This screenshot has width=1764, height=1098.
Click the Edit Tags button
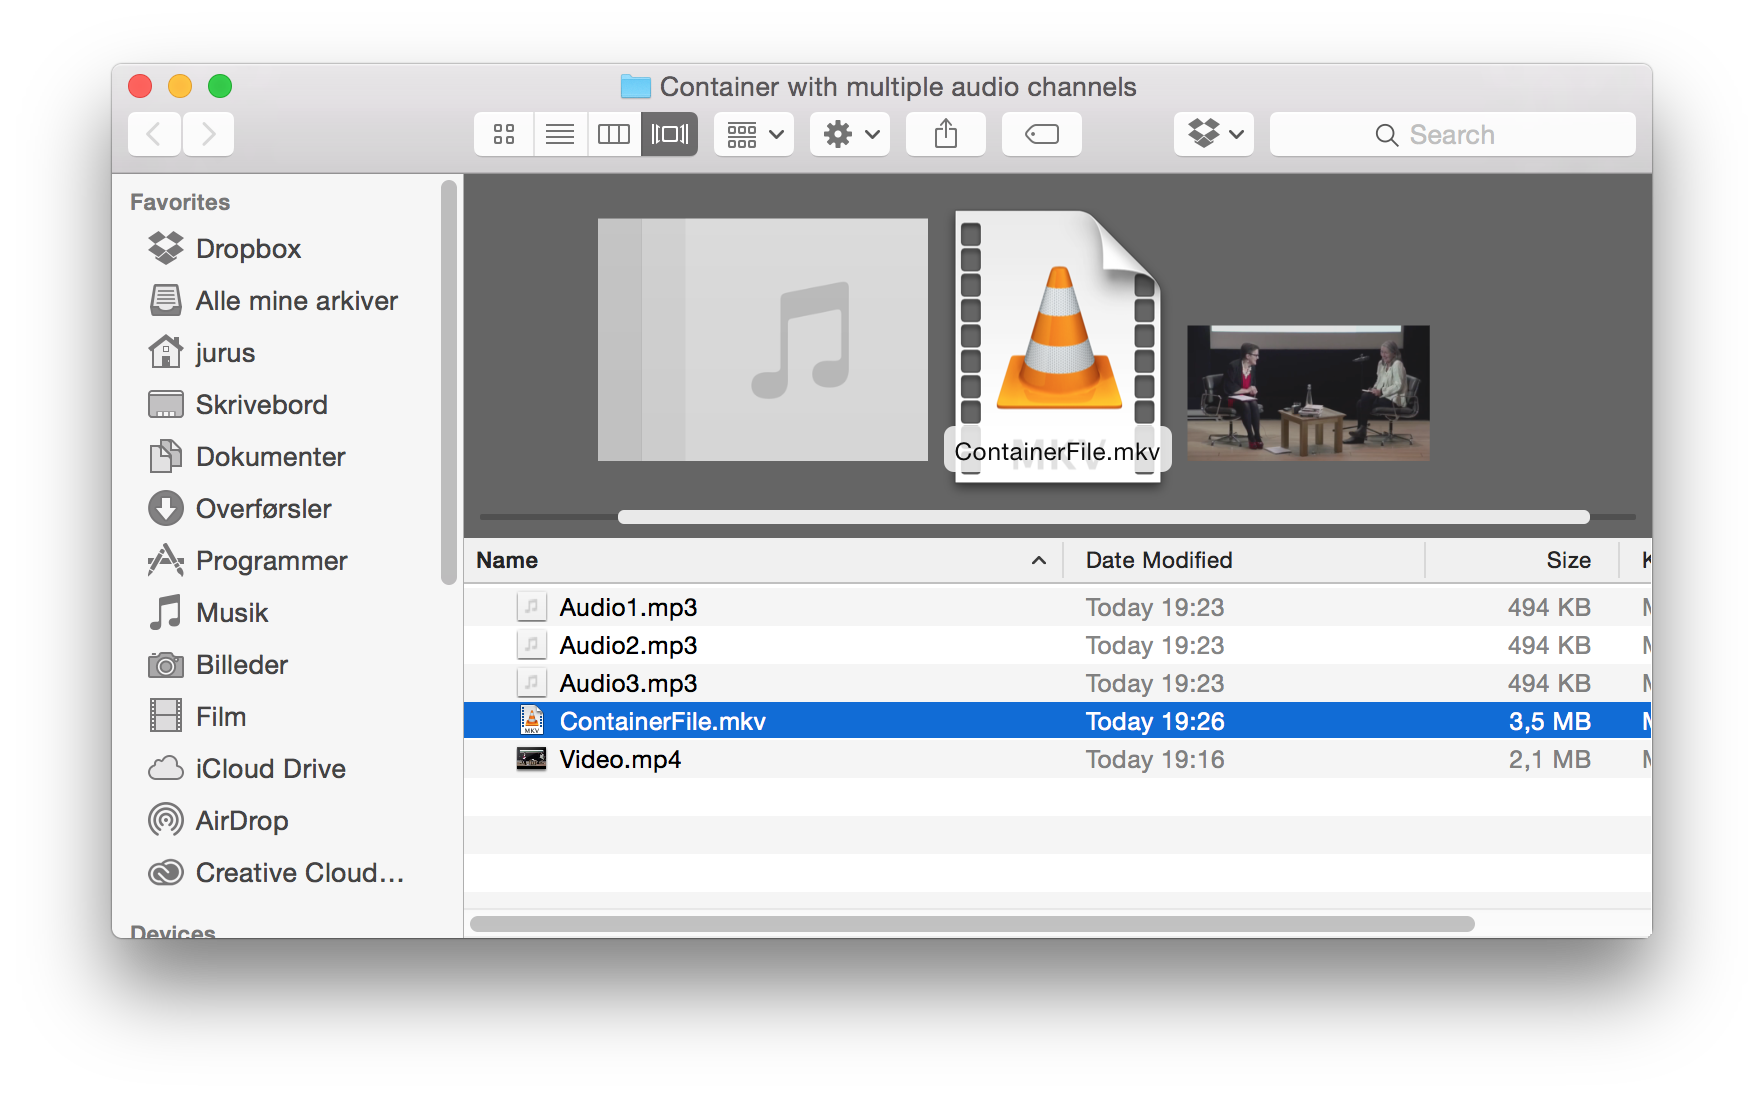point(1042,134)
